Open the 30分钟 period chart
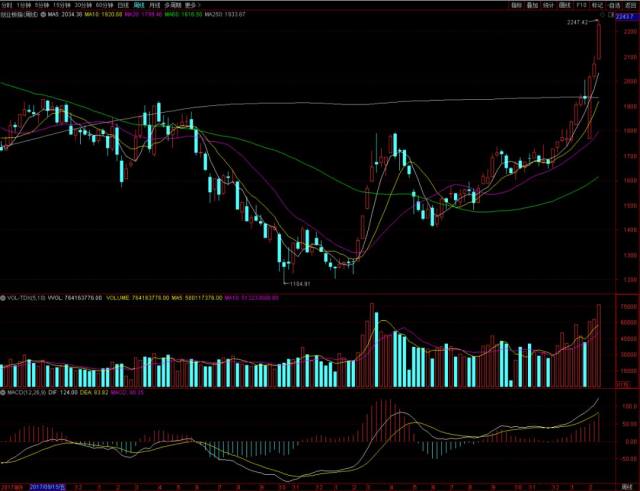The height and width of the screenshot is (491, 640). click(96, 5)
